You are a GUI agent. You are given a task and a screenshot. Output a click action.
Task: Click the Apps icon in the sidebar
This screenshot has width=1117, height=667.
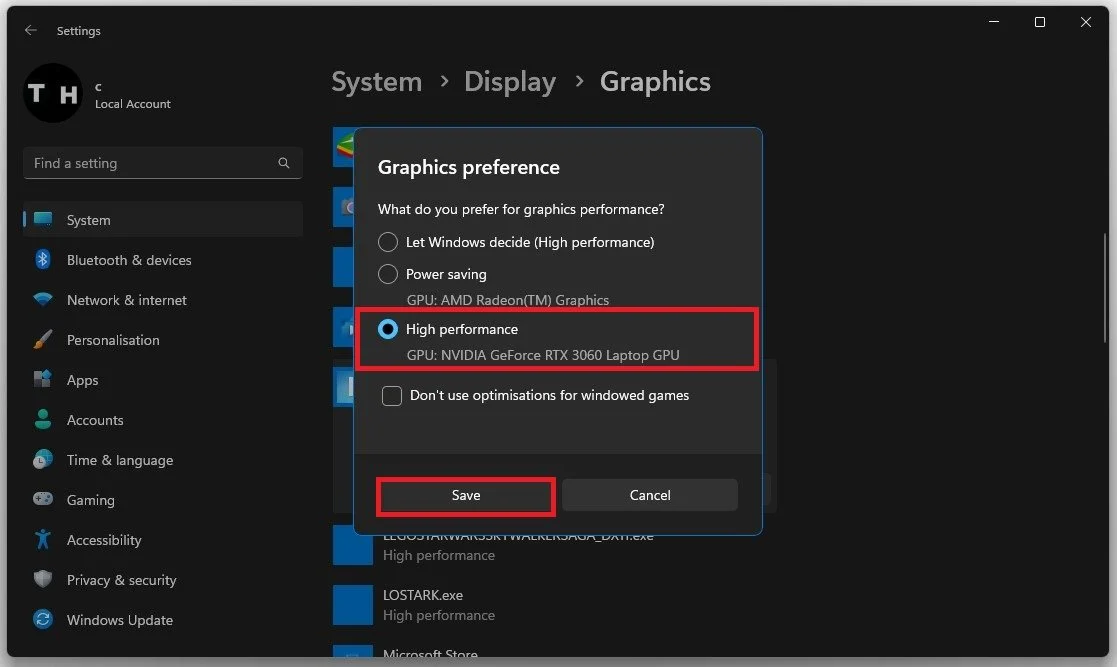click(43, 379)
